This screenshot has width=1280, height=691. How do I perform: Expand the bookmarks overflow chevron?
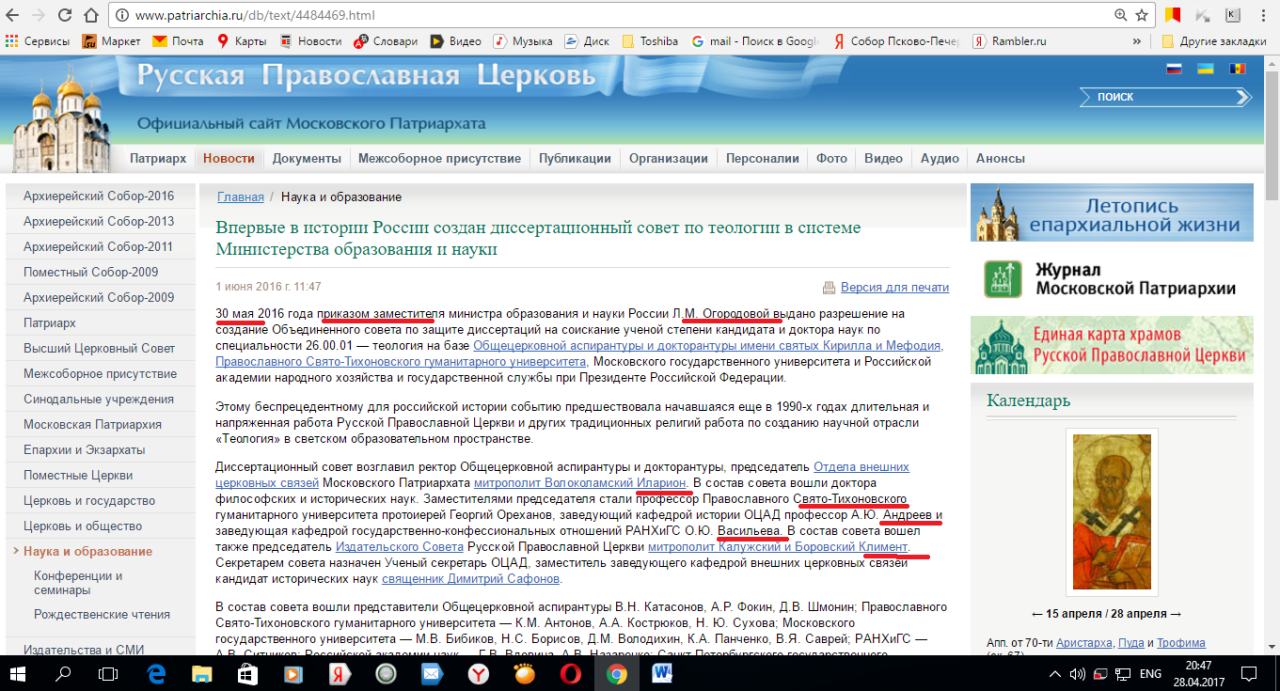point(1137,41)
